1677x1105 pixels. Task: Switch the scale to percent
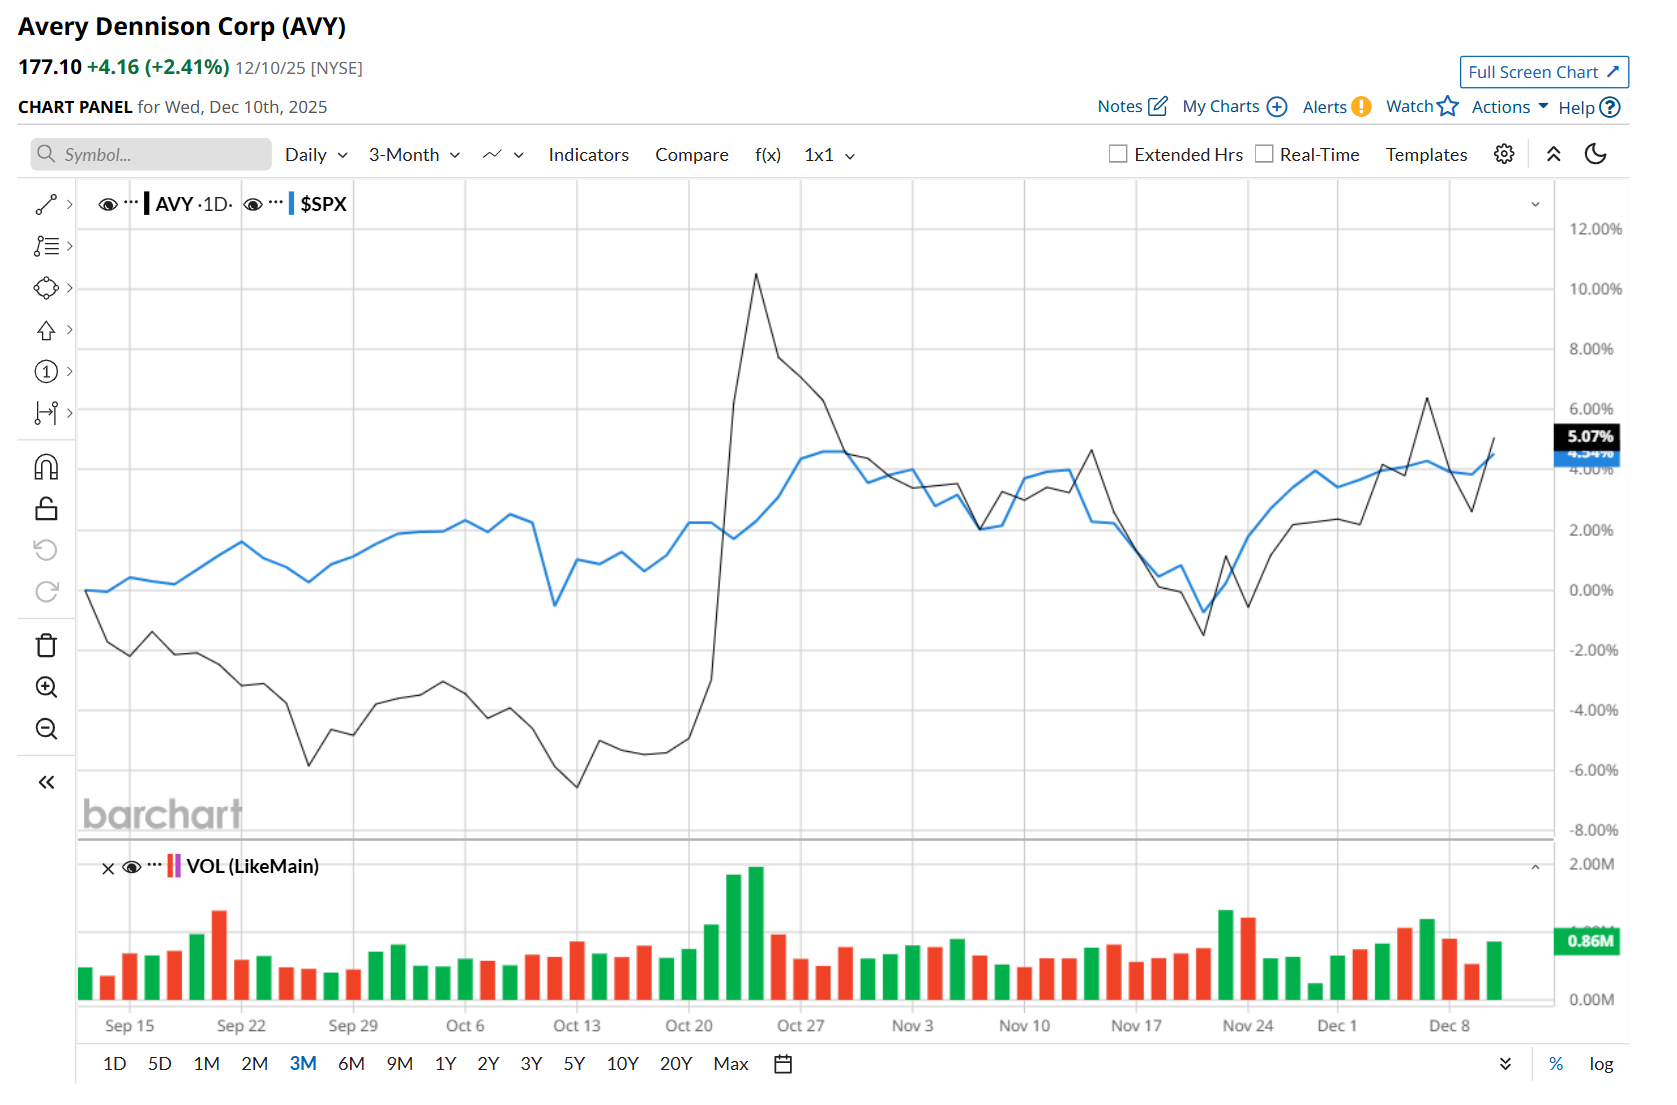(1556, 1064)
